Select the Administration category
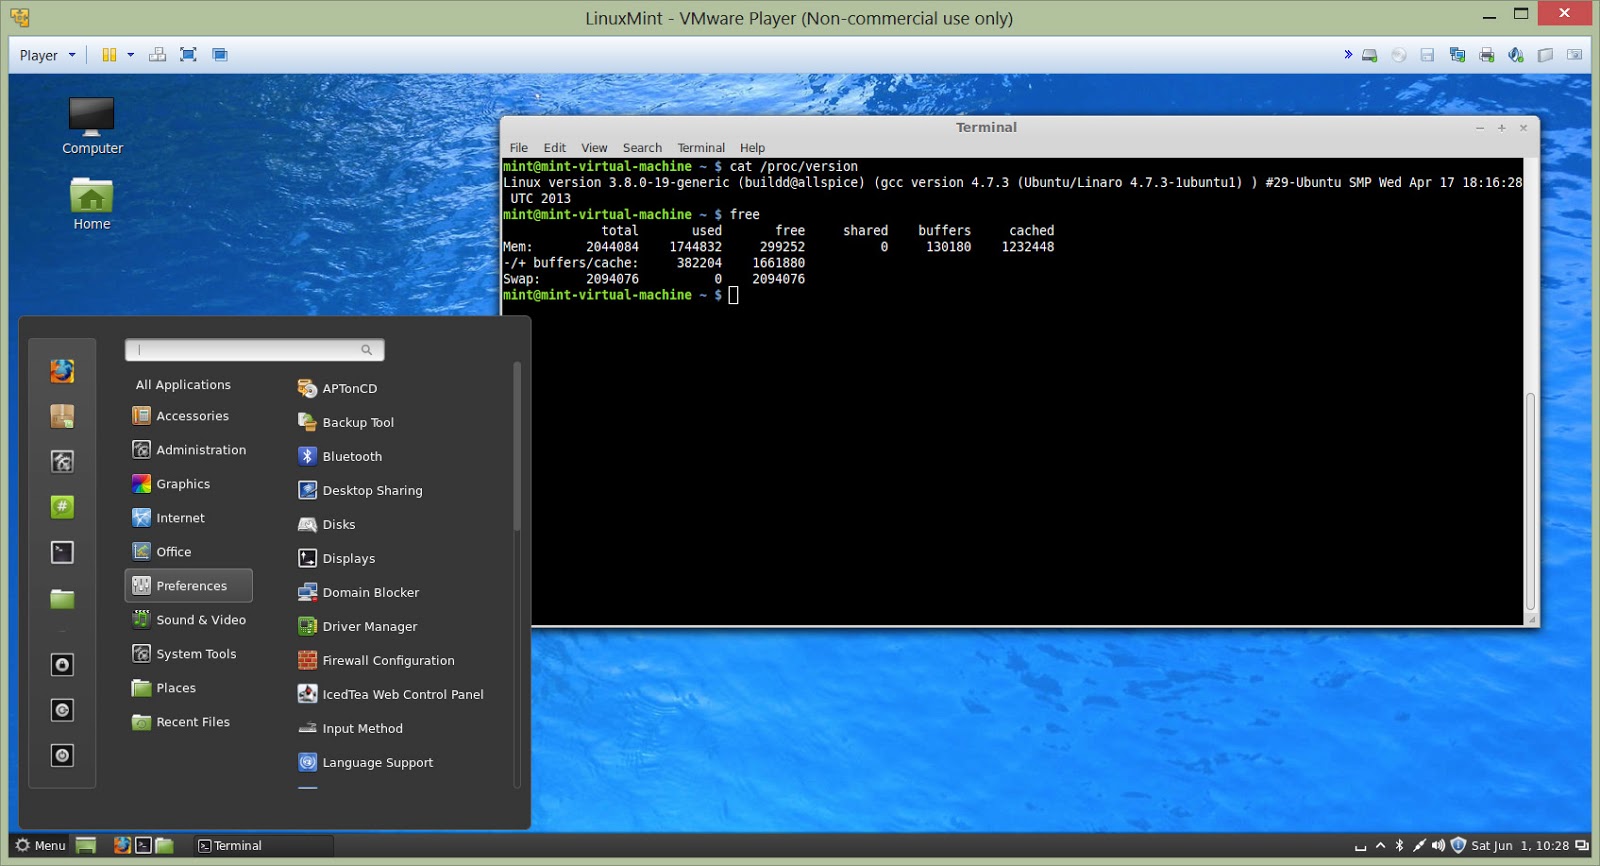 click(x=188, y=450)
